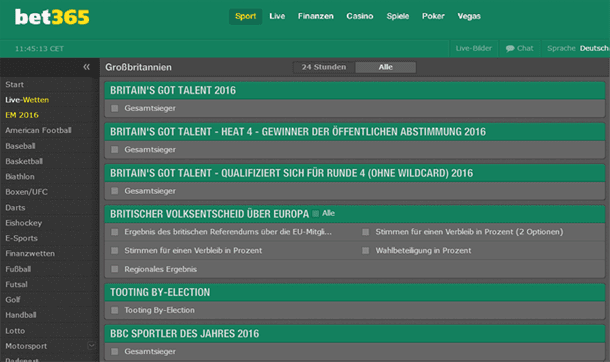Select the Alle time filter
This screenshot has width=610, height=362.
(386, 67)
